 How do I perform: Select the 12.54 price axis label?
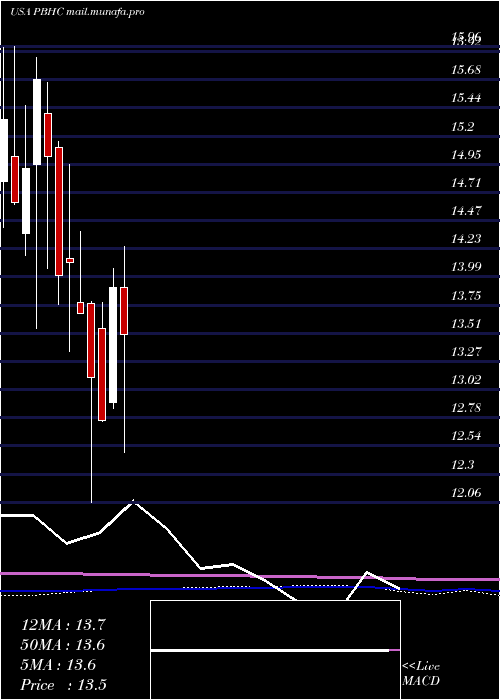(x=466, y=436)
